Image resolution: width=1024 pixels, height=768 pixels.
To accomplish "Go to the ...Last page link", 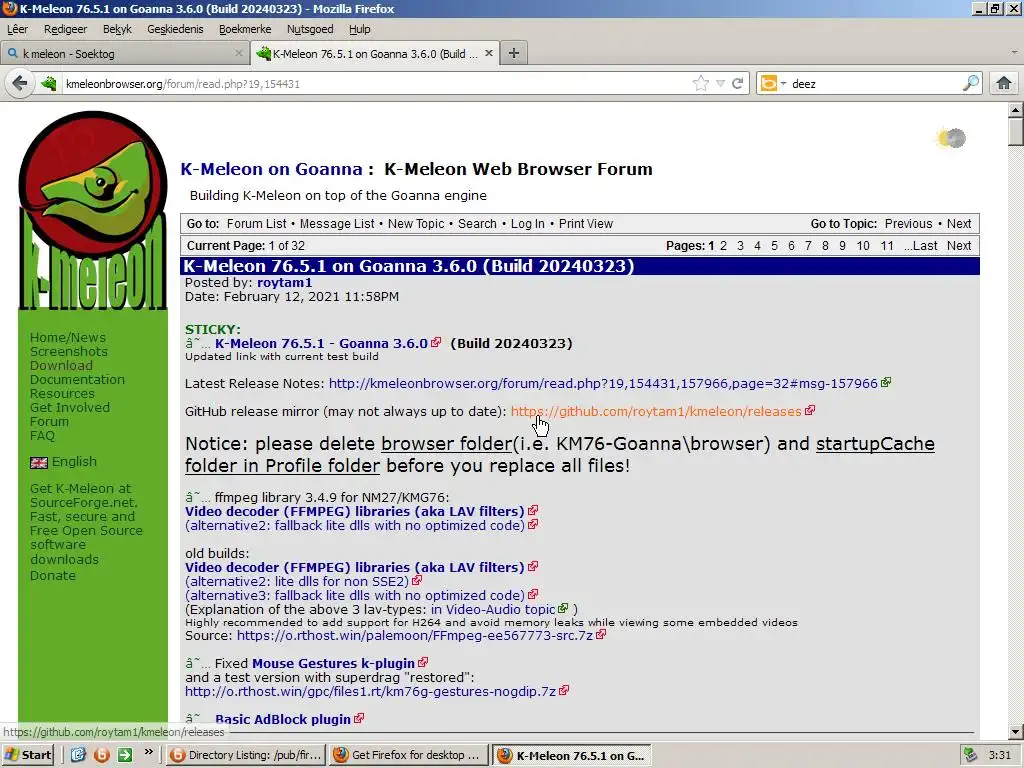I will (x=921, y=246).
